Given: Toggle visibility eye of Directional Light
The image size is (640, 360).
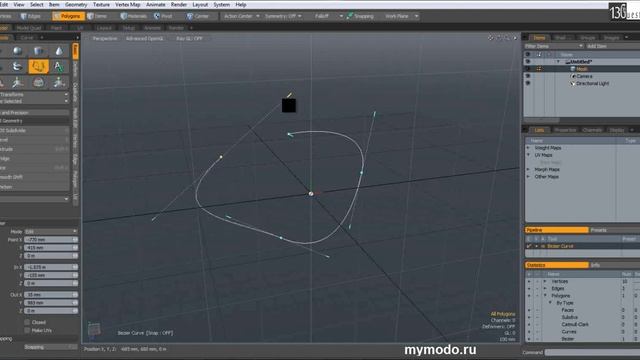Looking at the screenshot, I should (x=528, y=84).
